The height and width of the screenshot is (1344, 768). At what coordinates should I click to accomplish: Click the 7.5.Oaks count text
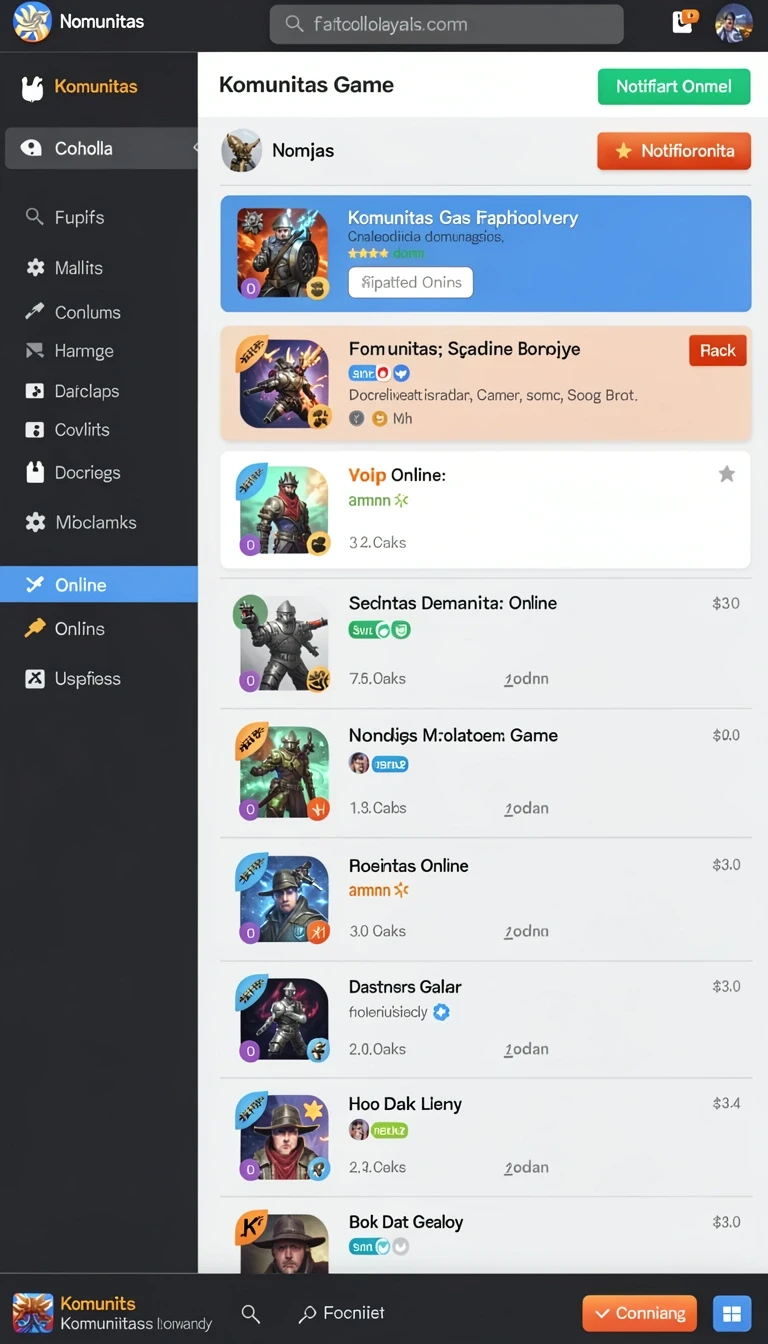pyautogui.click(x=377, y=678)
